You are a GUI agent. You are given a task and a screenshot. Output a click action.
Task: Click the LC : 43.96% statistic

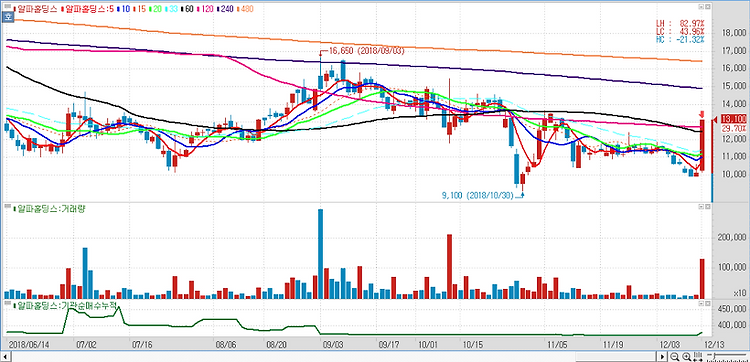[x=681, y=31]
